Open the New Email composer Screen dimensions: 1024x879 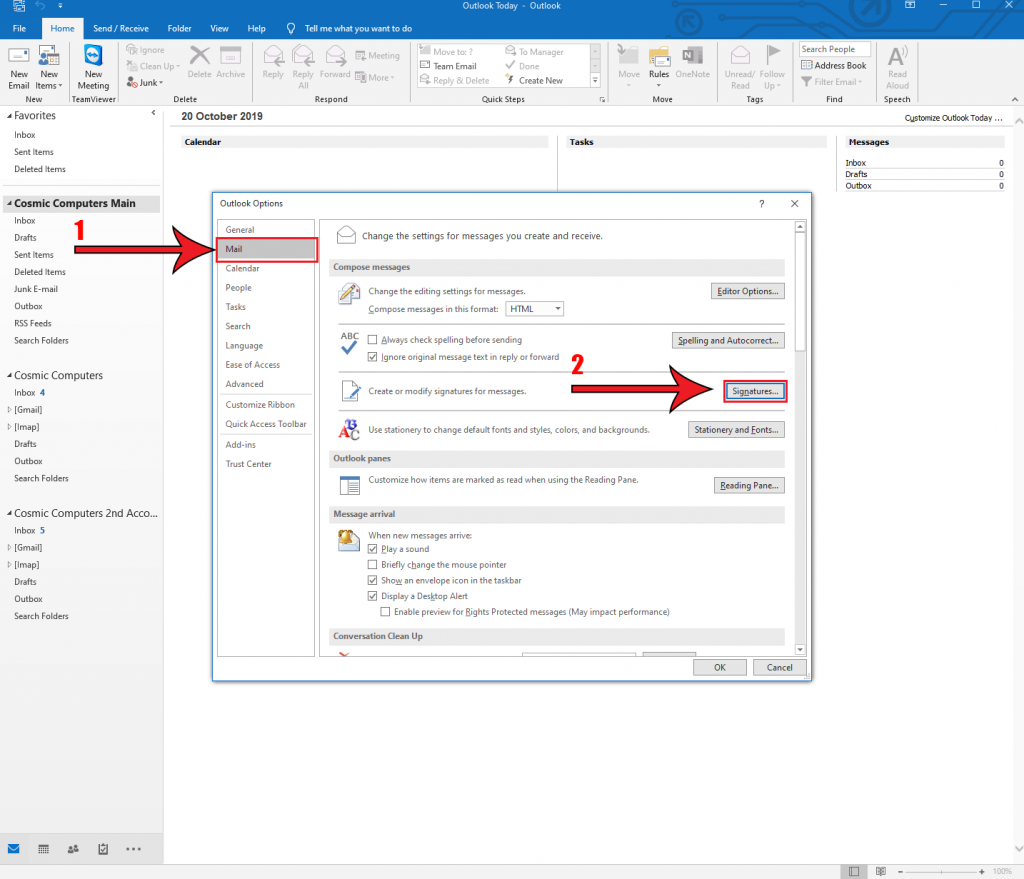coord(18,64)
